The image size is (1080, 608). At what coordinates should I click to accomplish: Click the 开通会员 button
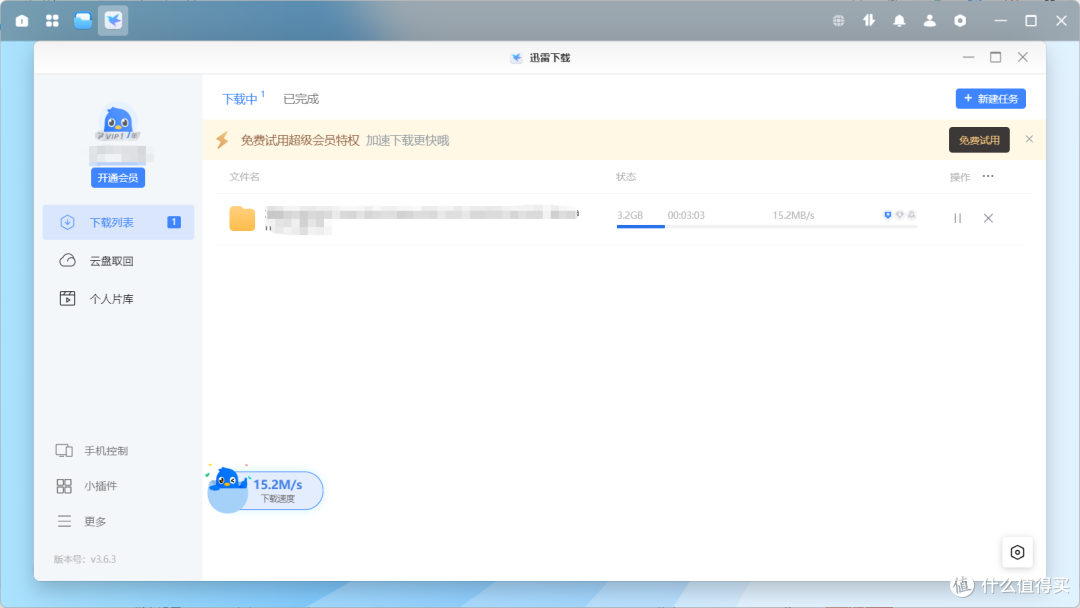[118, 178]
